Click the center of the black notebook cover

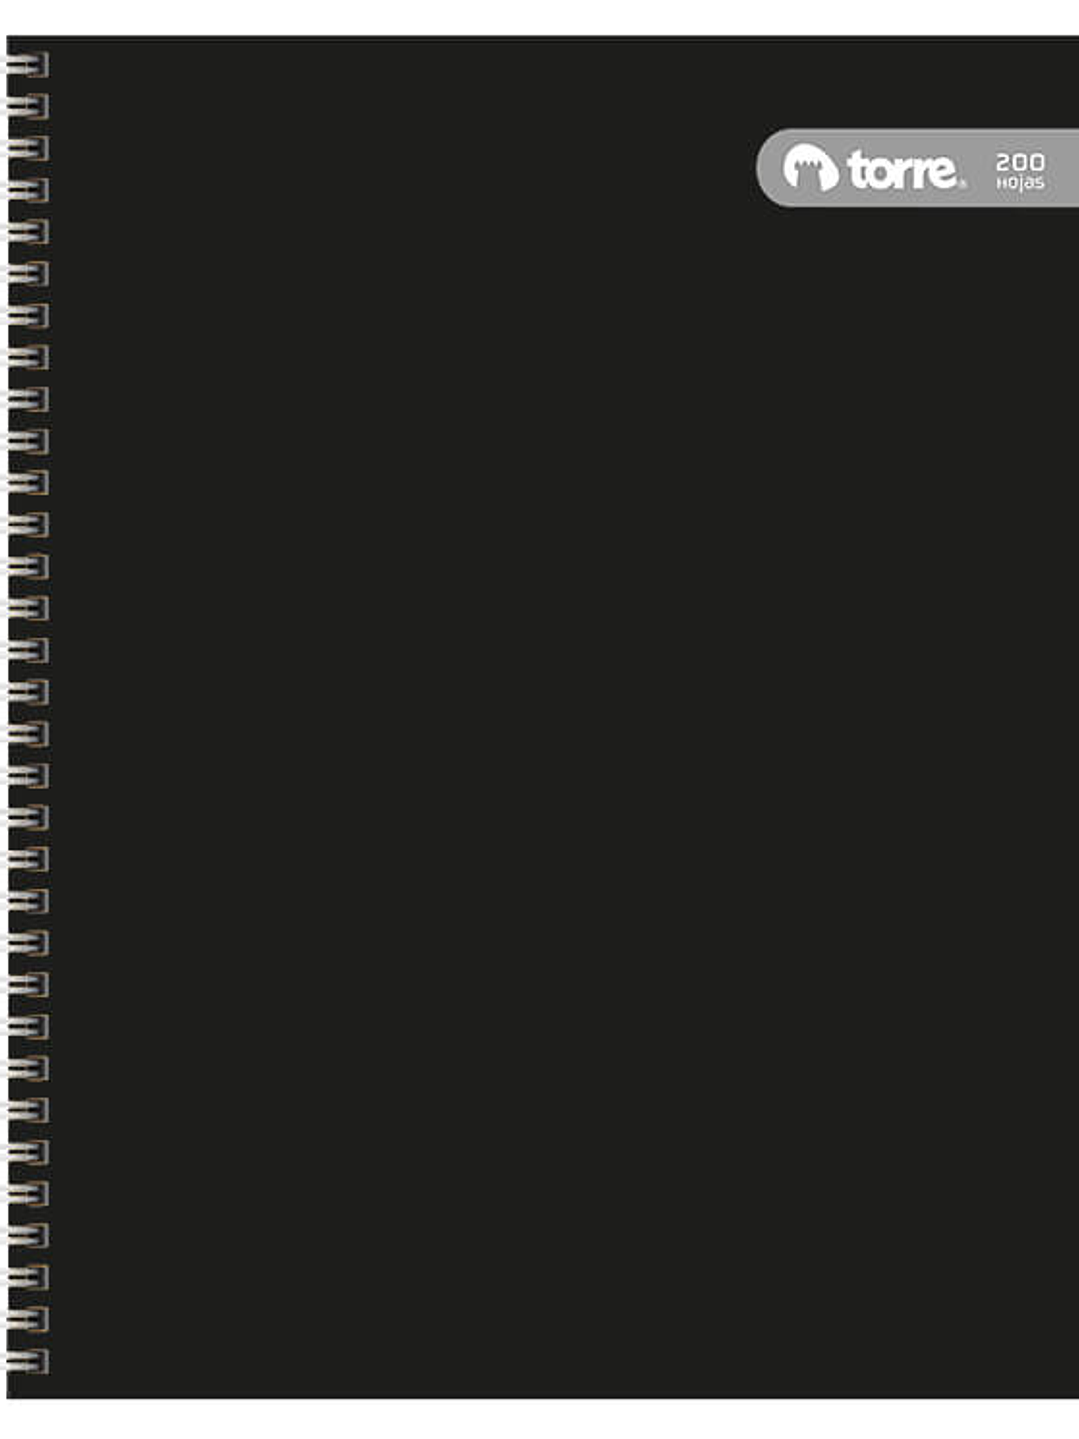point(543,717)
